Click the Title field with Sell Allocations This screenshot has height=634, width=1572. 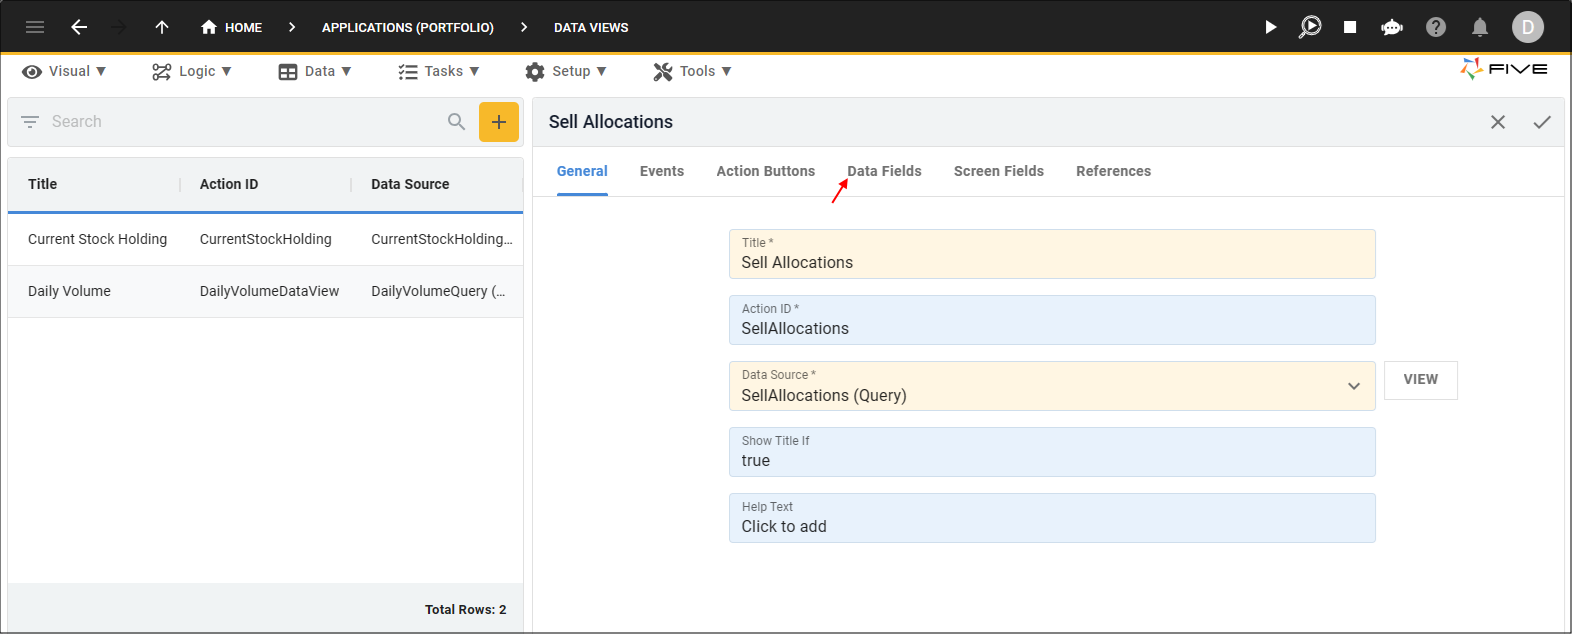coord(1052,254)
